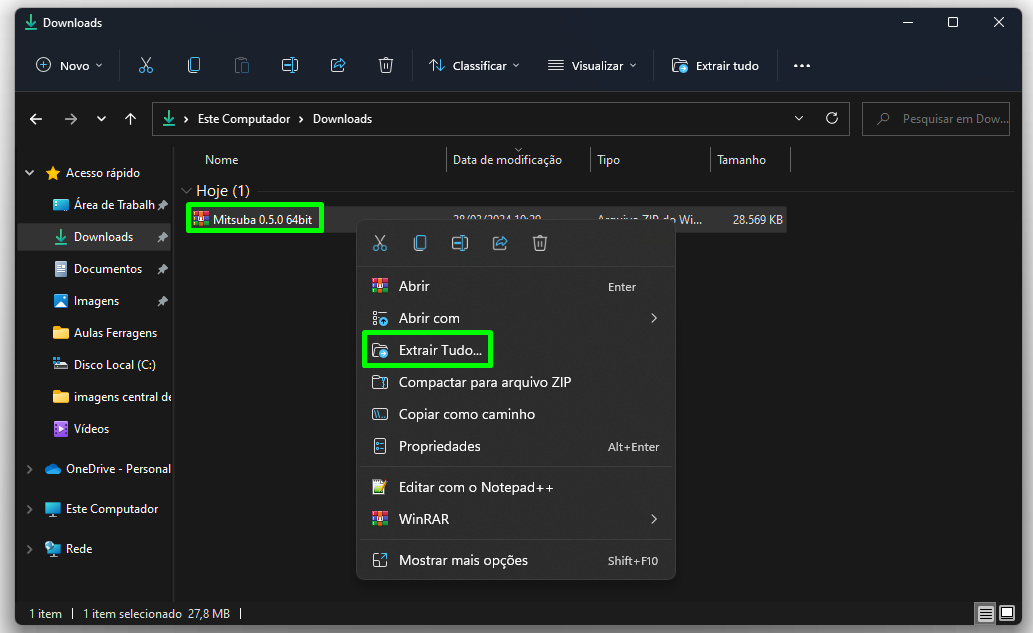
Task: Click Rename icon in the context menu
Action: [x=460, y=244]
